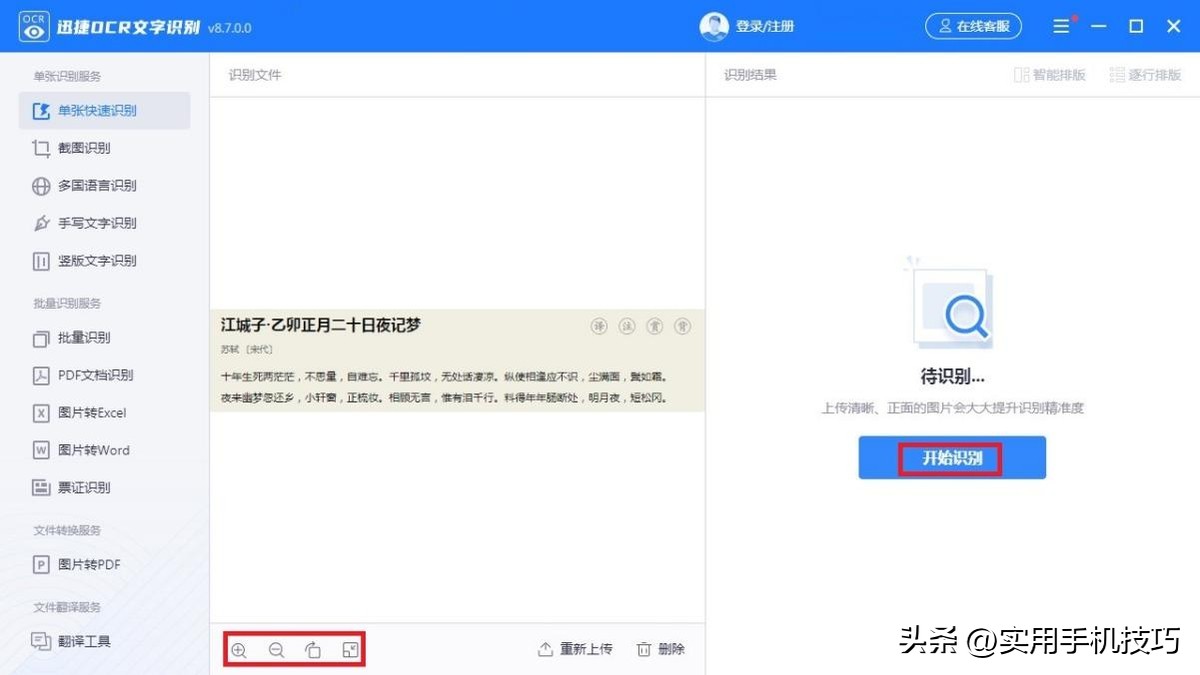Open the hamburger menu at top right

(x=1061, y=25)
